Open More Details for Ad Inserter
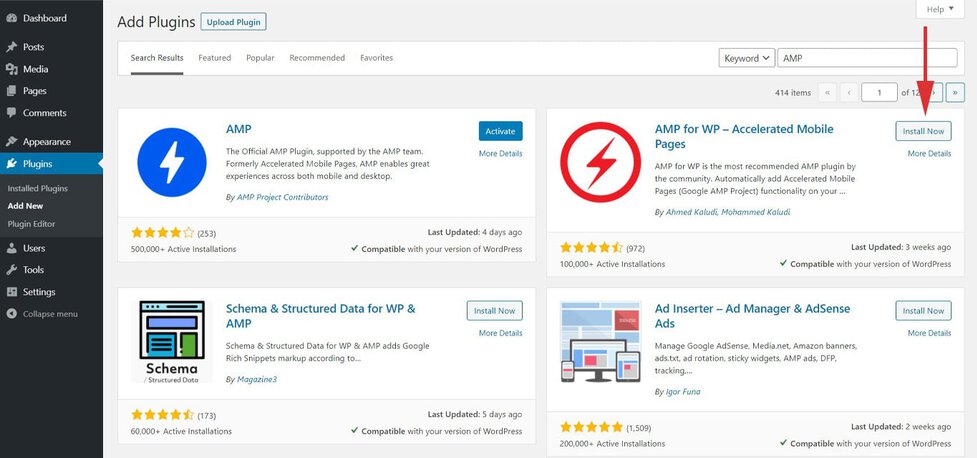 pos(929,334)
